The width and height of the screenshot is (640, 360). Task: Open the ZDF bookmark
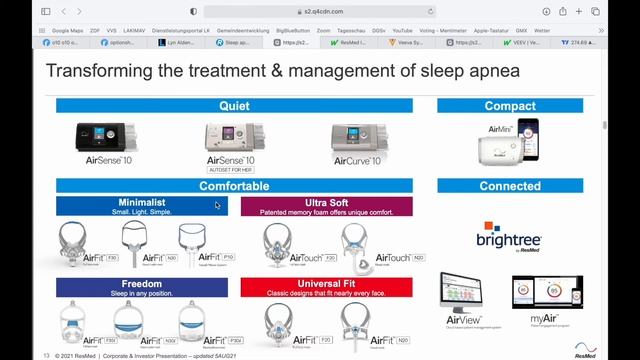95,31
